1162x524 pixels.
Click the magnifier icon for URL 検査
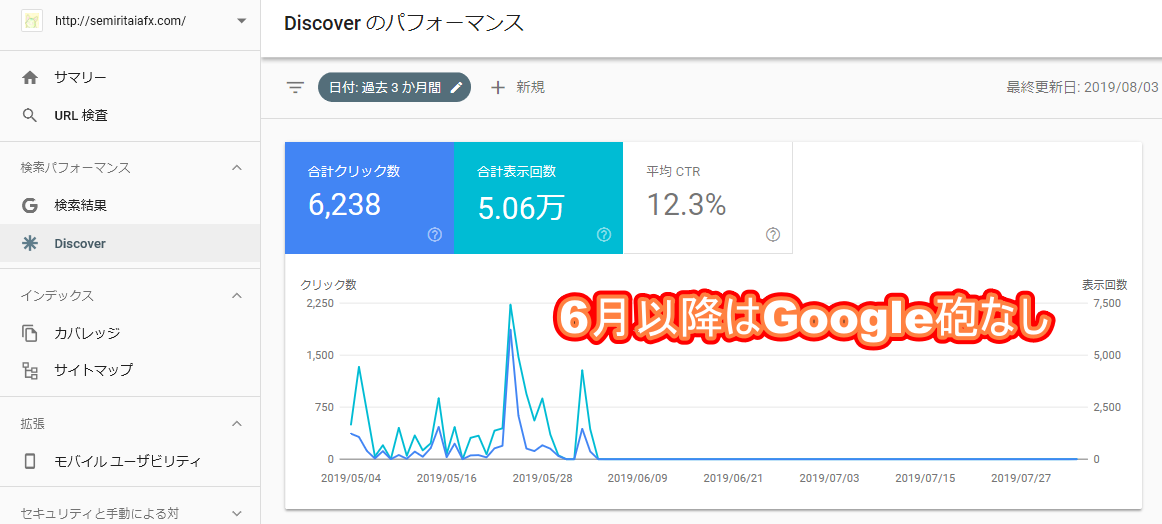tap(30, 116)
